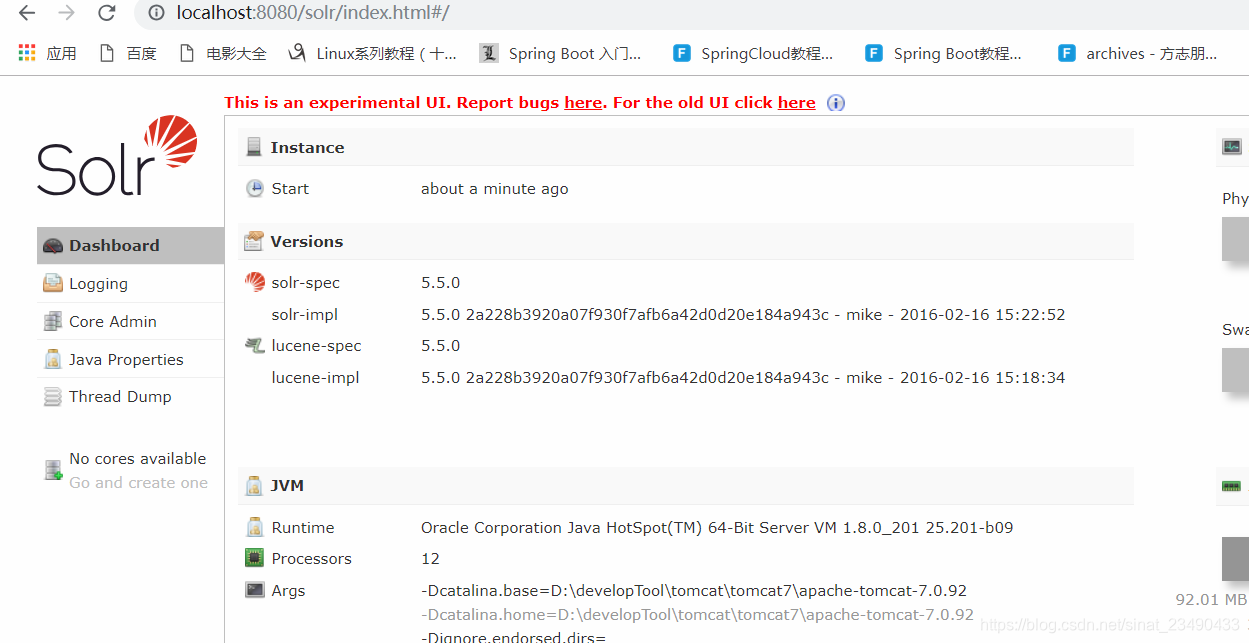Click the site info icon in address bar
Screen dimensions: 1249x643
click(x=155, y=13)
